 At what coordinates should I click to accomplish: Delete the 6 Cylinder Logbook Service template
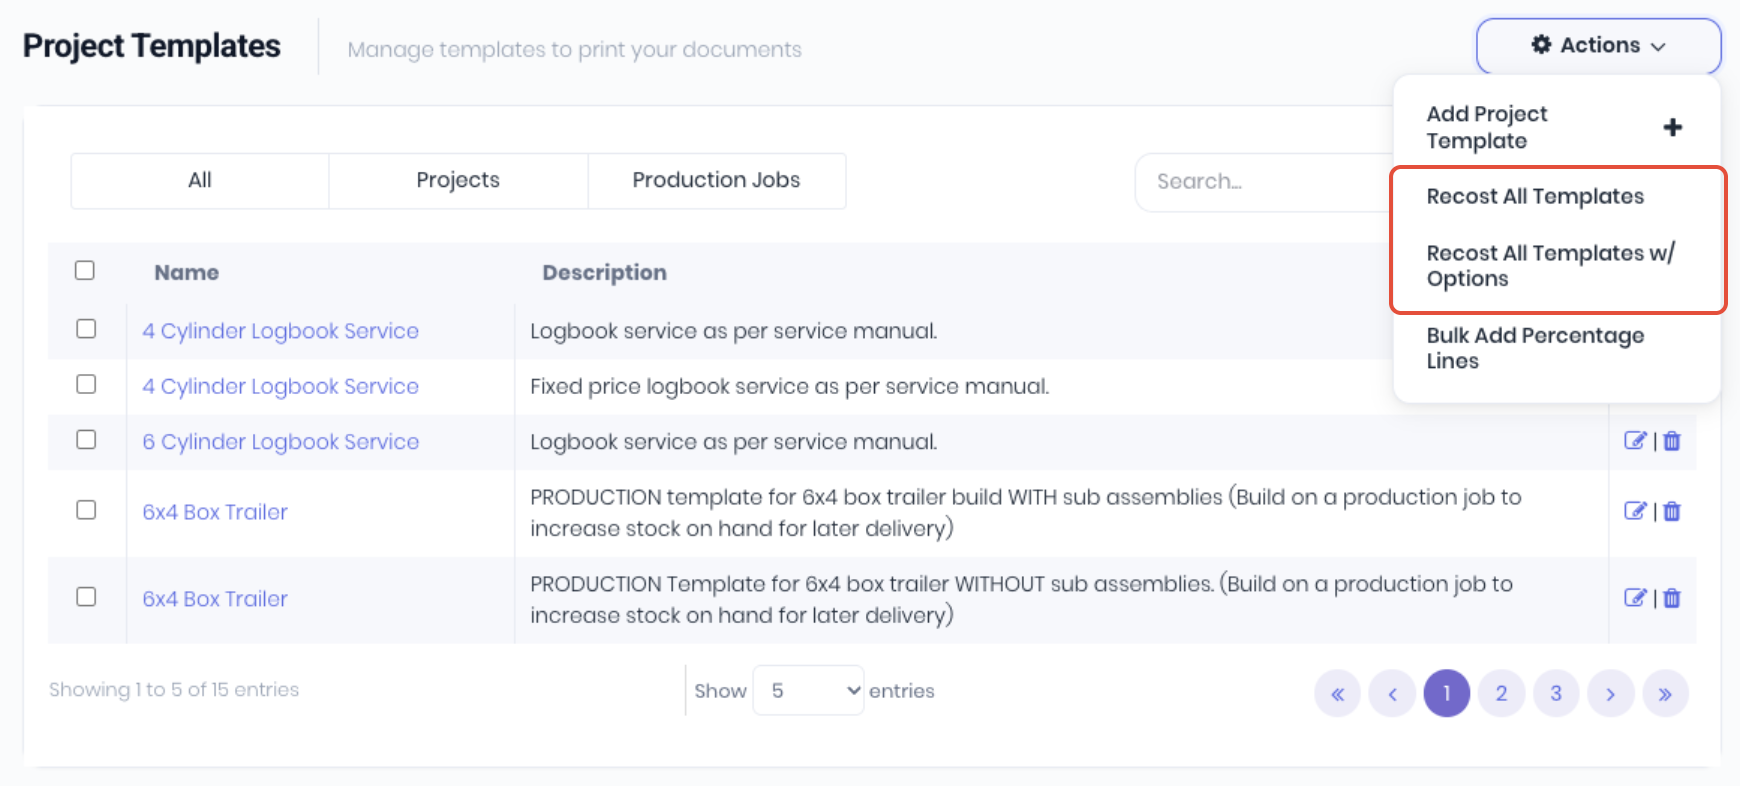[1672, 441]
